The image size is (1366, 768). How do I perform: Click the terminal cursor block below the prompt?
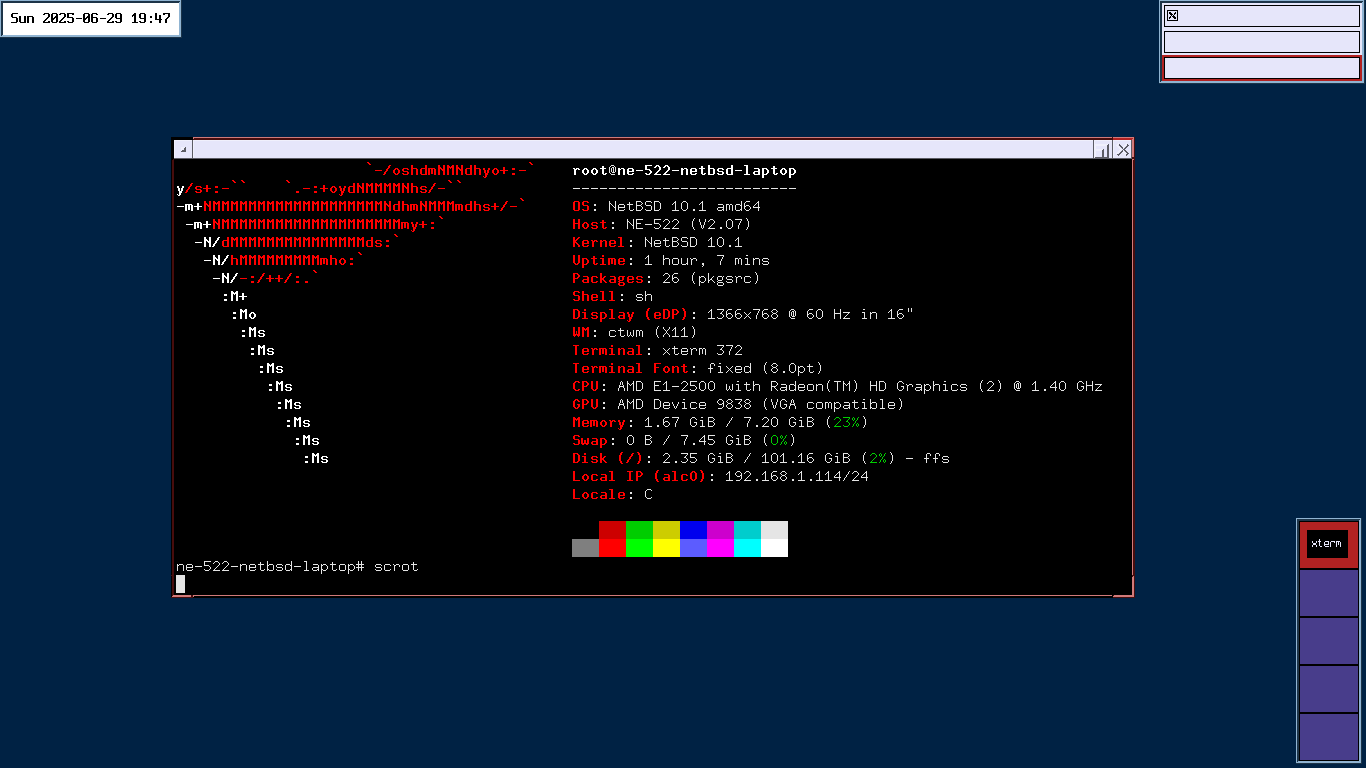tap(180, 584)
